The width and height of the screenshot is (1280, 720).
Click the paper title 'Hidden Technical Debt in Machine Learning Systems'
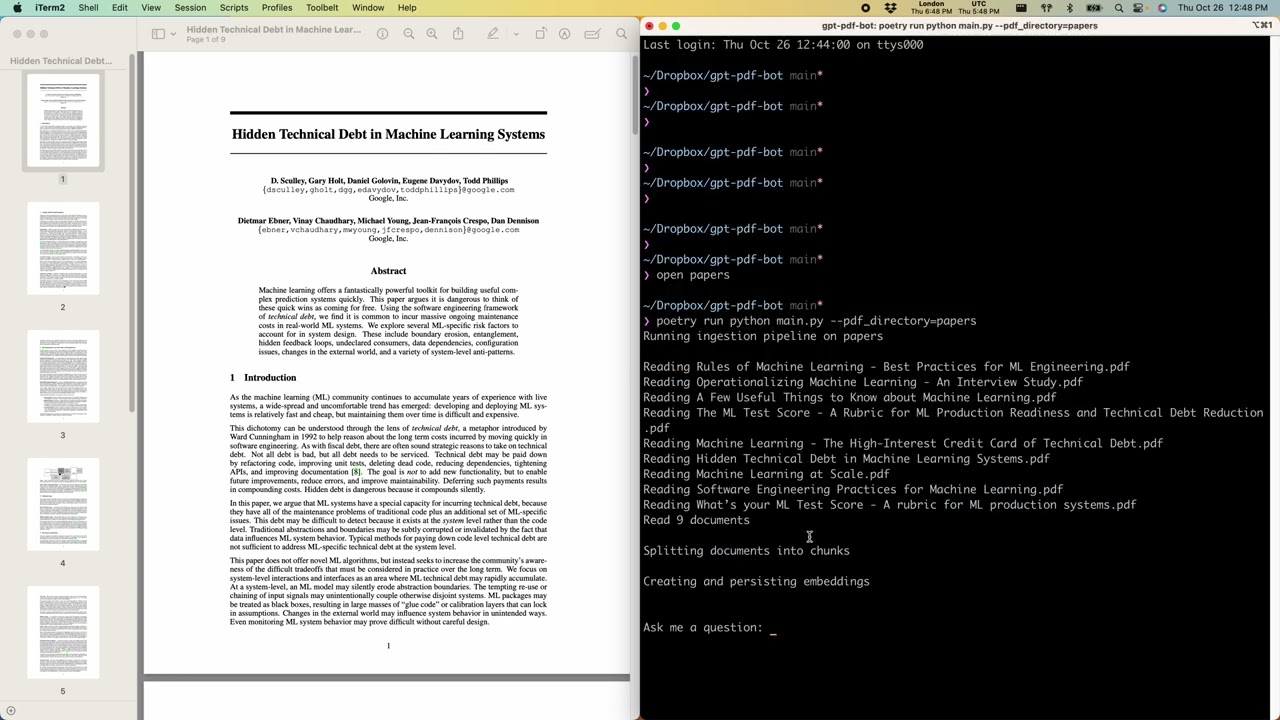388,134
